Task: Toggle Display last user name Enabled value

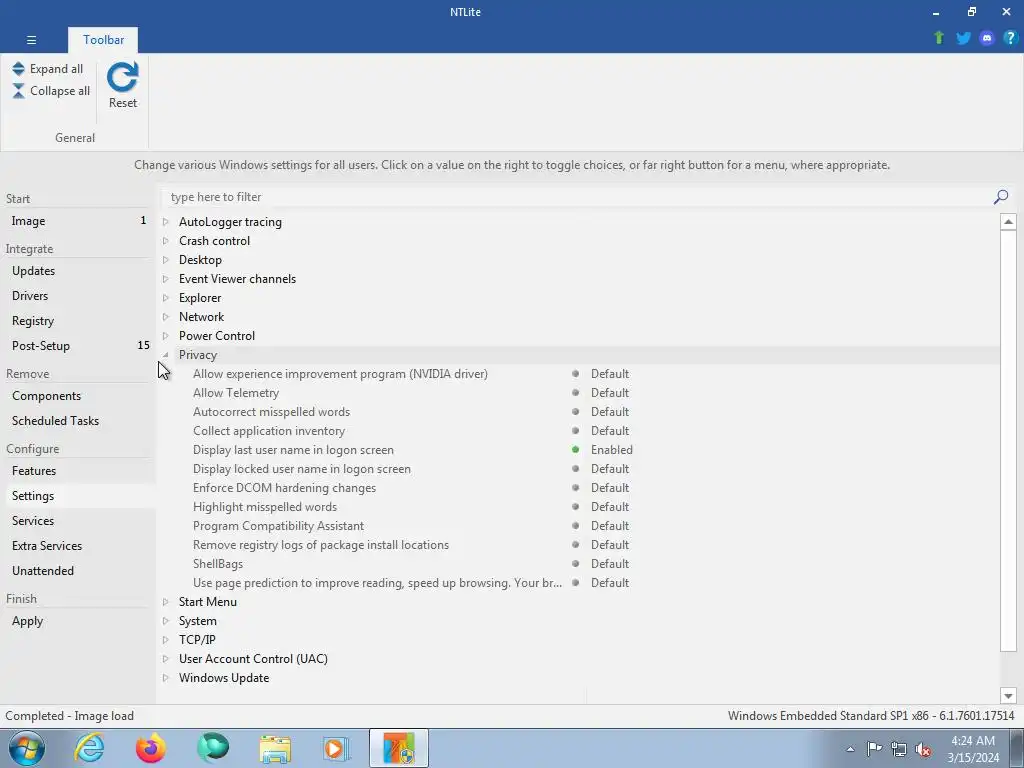Action: click(611, 450)
